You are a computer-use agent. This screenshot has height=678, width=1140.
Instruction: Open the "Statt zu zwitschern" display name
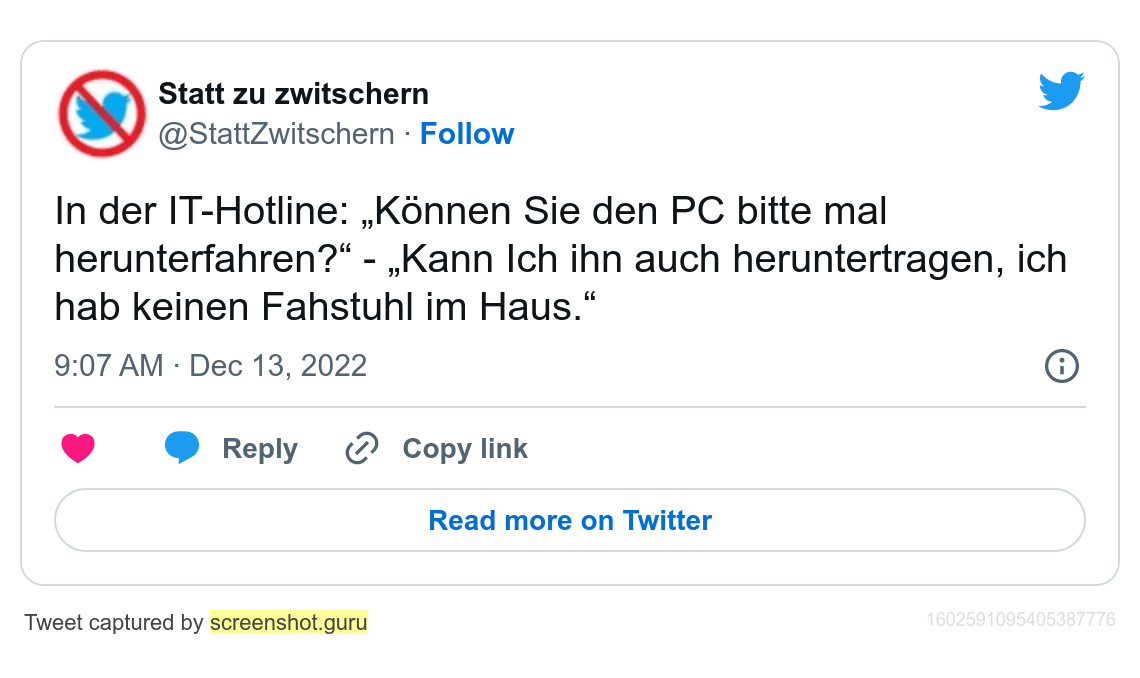tap(293, 94)
